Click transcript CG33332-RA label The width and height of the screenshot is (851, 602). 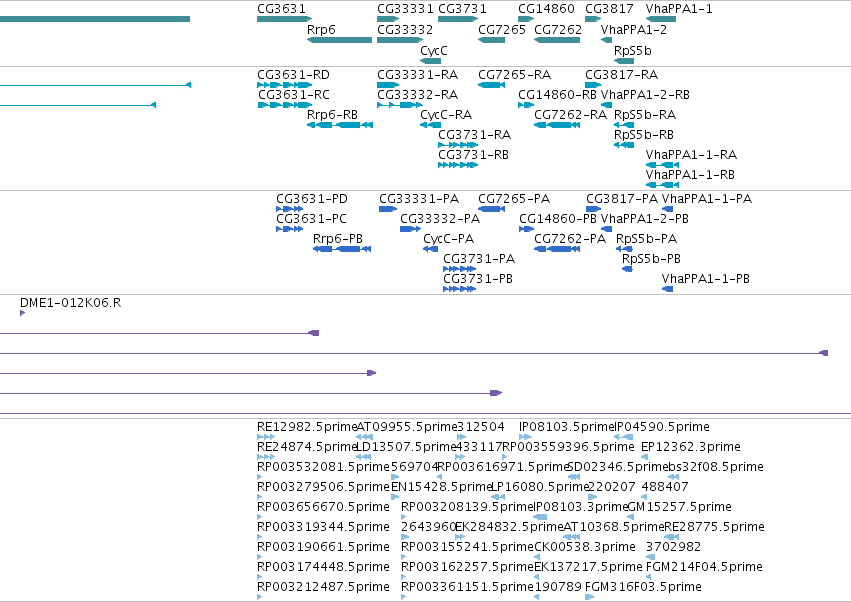tap(417, 95)
